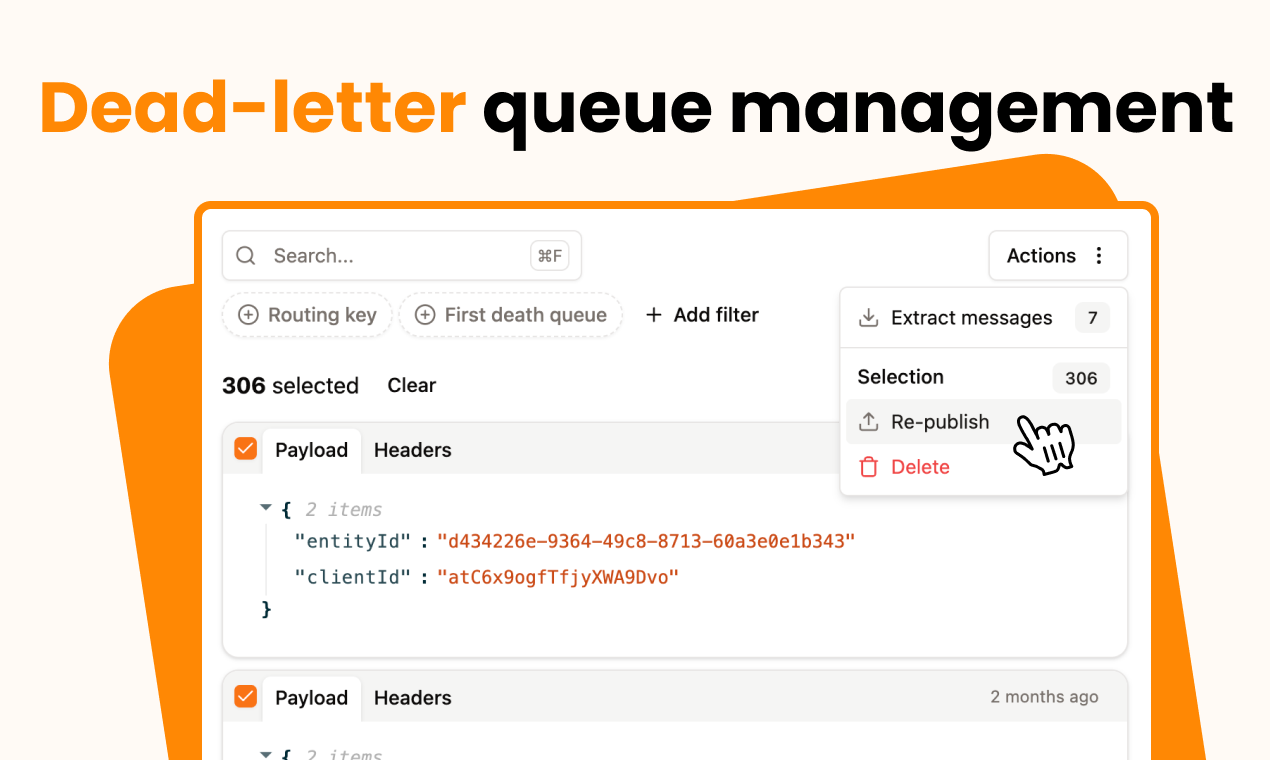Viewport: 1270px width, 760px height.
Task: Click the Re-publish upload icon
Action: point(868,422)
